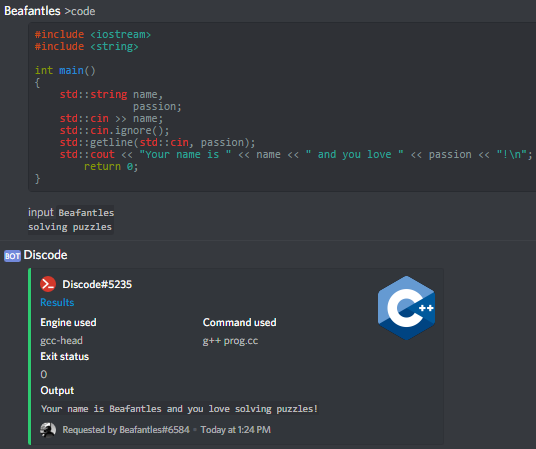Click the BOT badge next to Discode
Viewport: 536px width, 449px height.
point(12,256)
